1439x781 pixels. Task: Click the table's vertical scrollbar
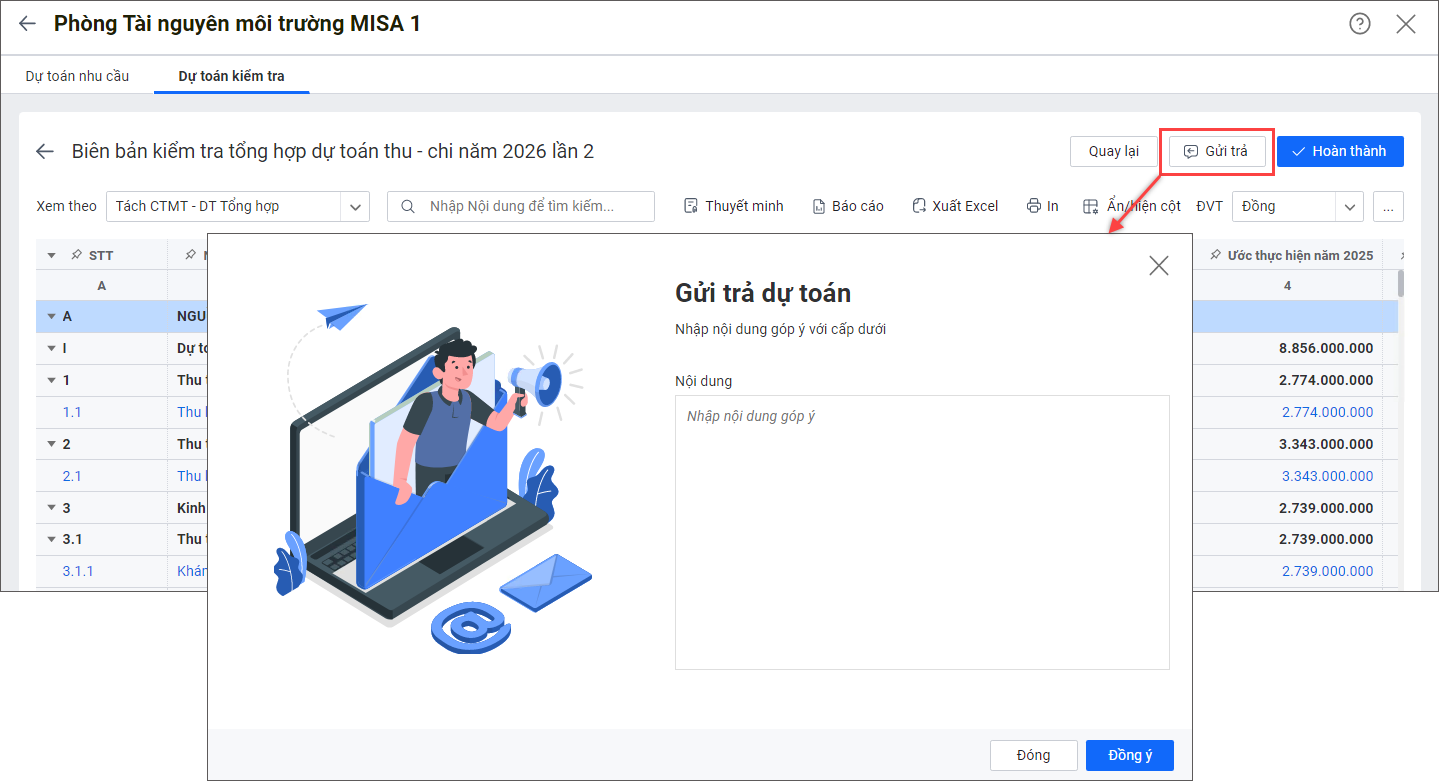click(1402, 284)
